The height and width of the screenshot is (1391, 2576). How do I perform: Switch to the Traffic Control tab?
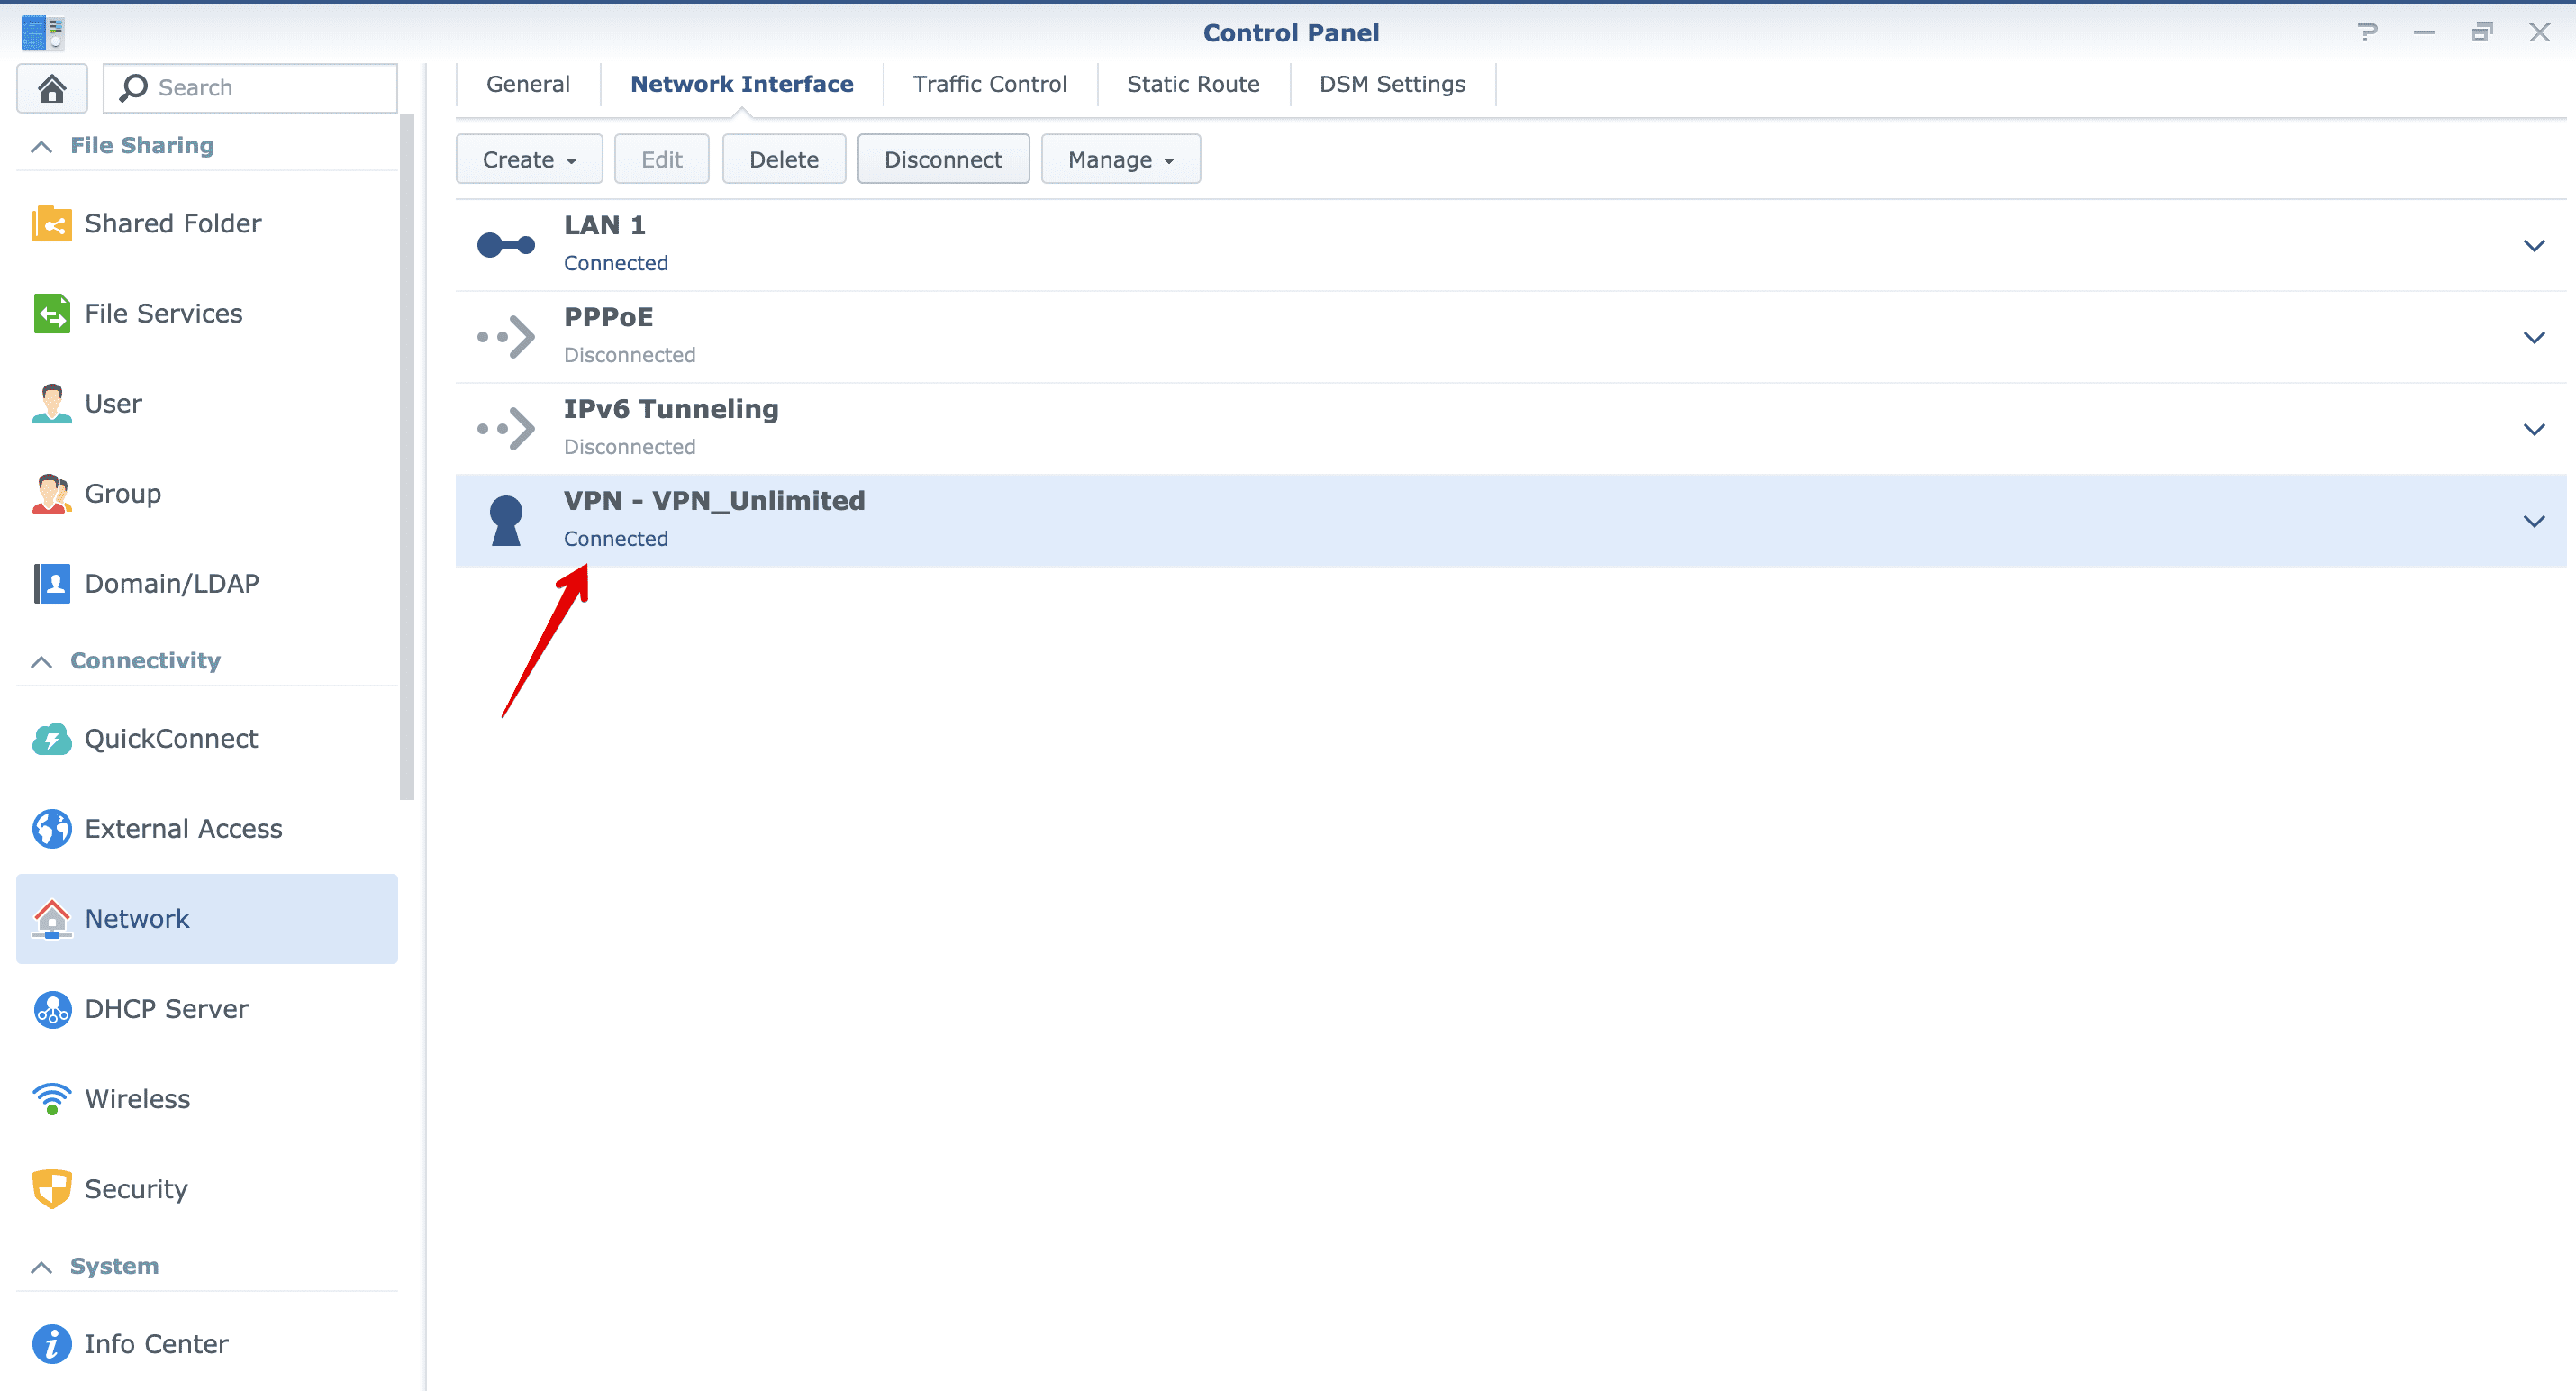coord(990,84)
